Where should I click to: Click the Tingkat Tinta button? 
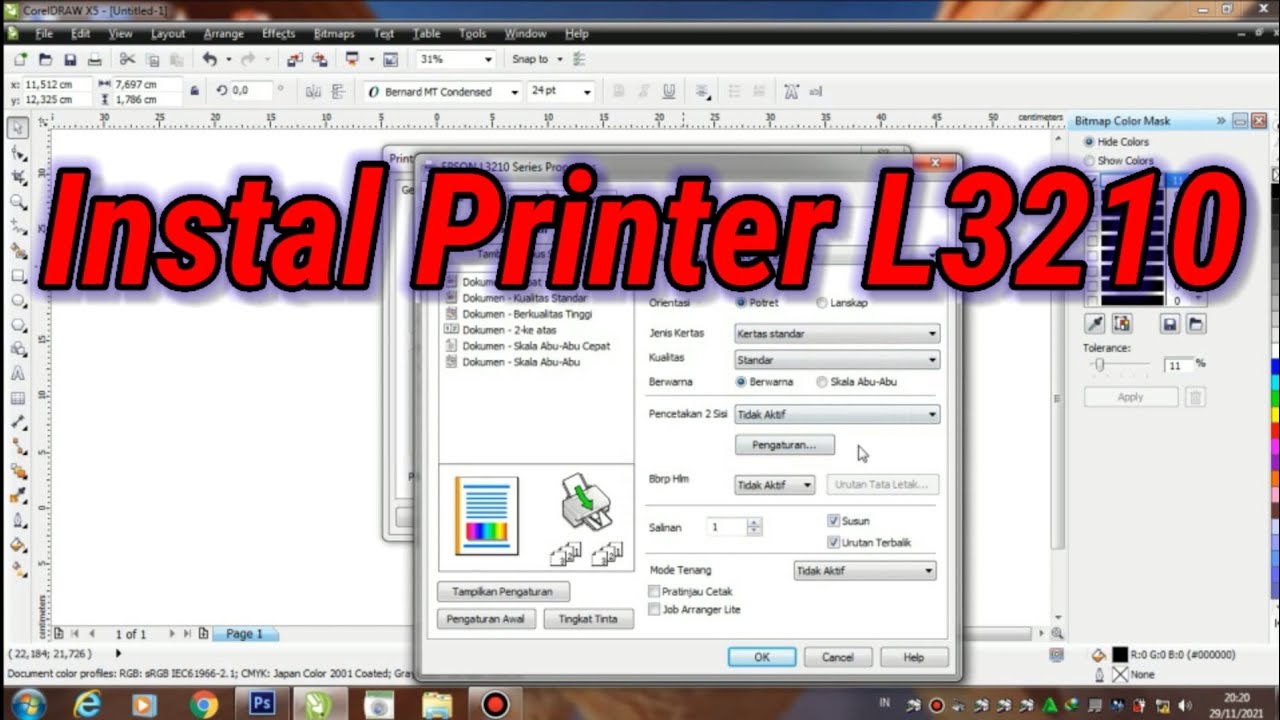[x=588, y=618]
